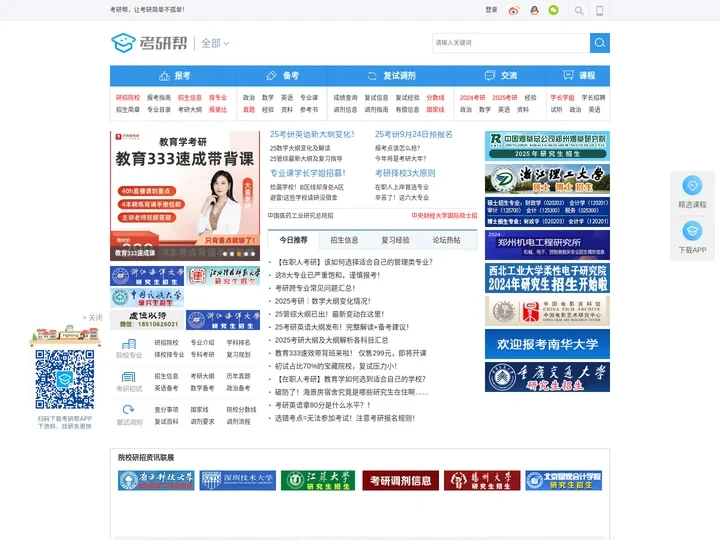This screenshot has height=540, width=720.
Task: Open the 国家线 red link in nav
Action: click(435, 110)
